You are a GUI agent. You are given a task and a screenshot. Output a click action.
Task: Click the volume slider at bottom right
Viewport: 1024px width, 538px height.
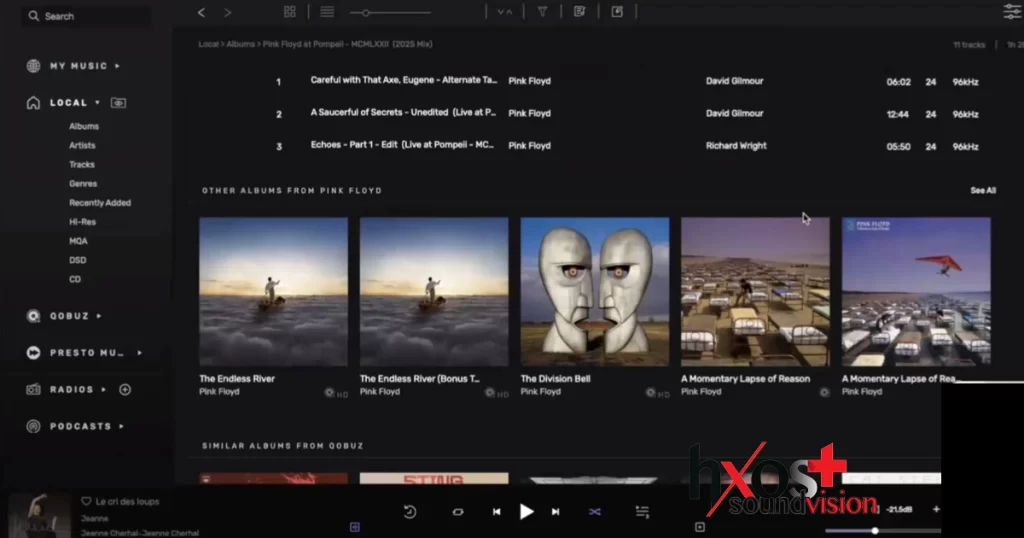coord(883,531)
